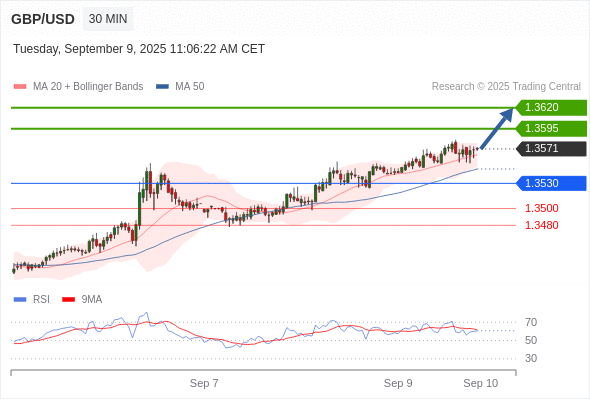Select the 1.3620 green resistance tag
The image size is (590, 400).
click(551, 108)
